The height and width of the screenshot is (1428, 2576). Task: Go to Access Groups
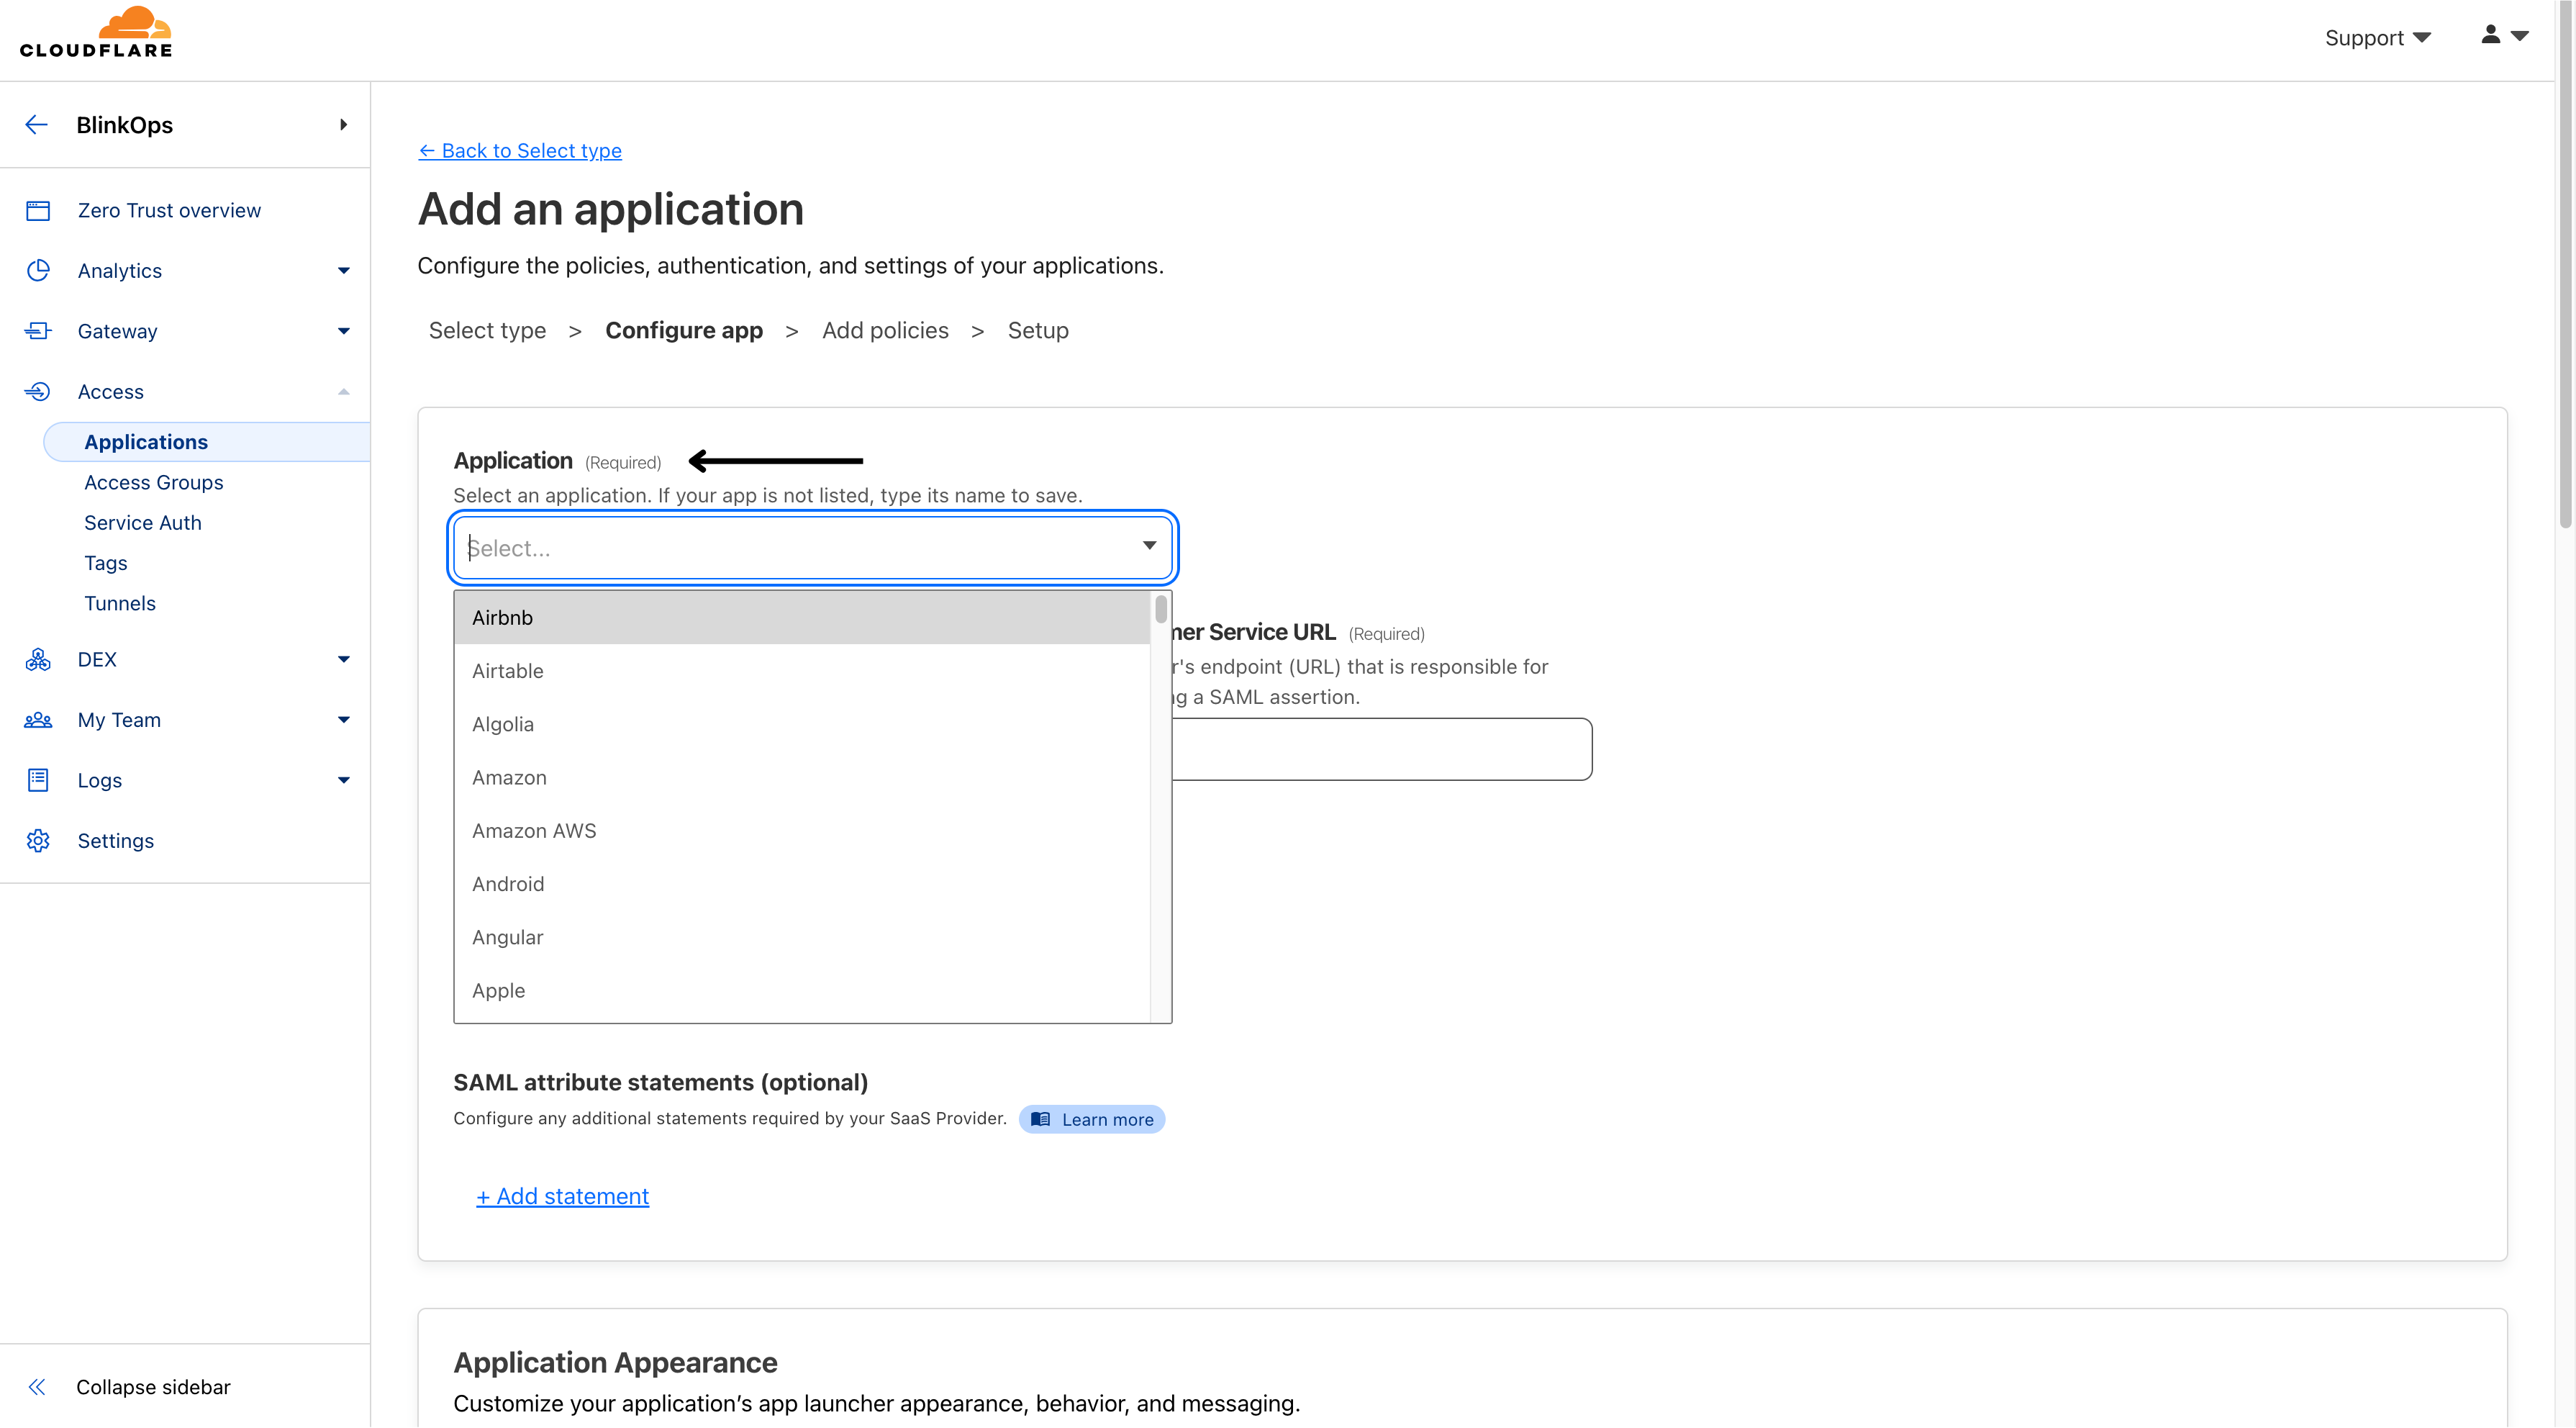click(x=153, y=483)
